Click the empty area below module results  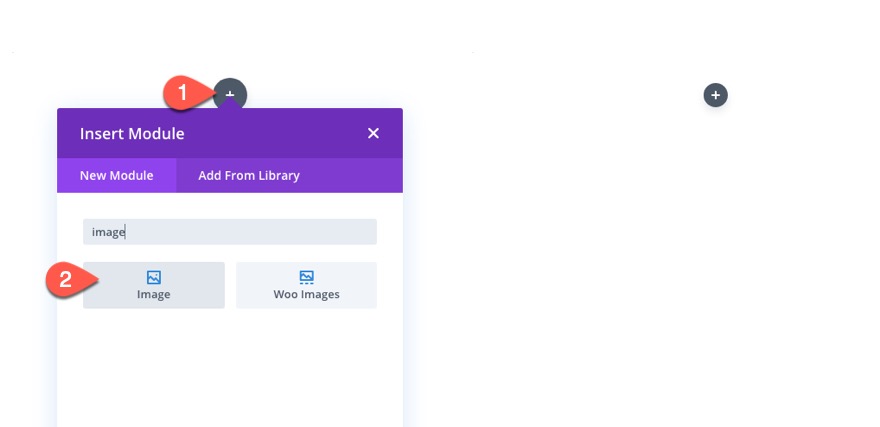[230, 370]
